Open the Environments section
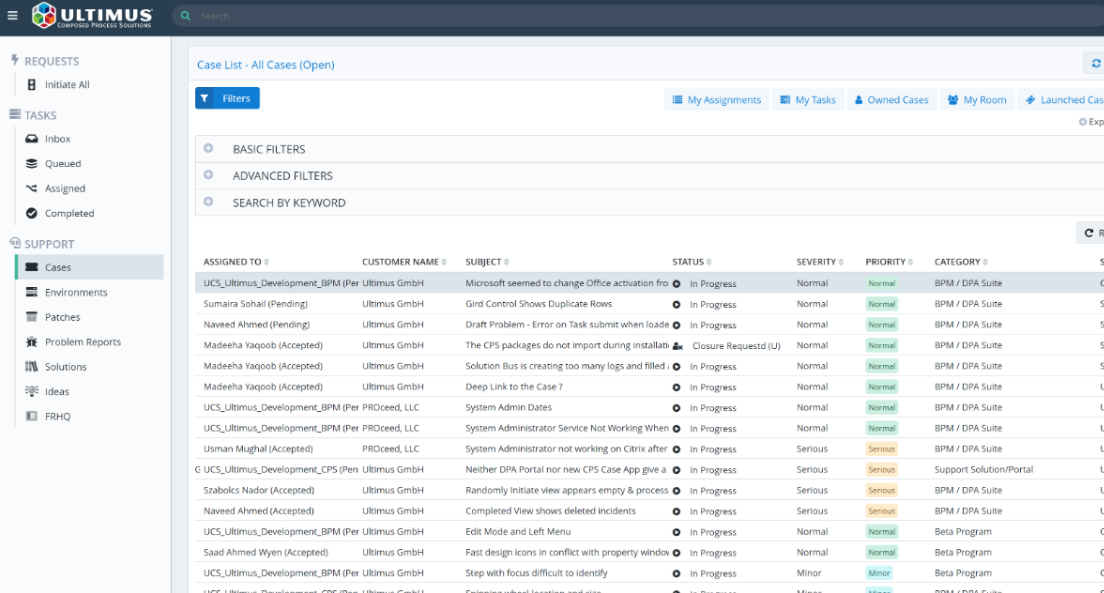The height and width of the screenshot is (593, 1104). 76,292
